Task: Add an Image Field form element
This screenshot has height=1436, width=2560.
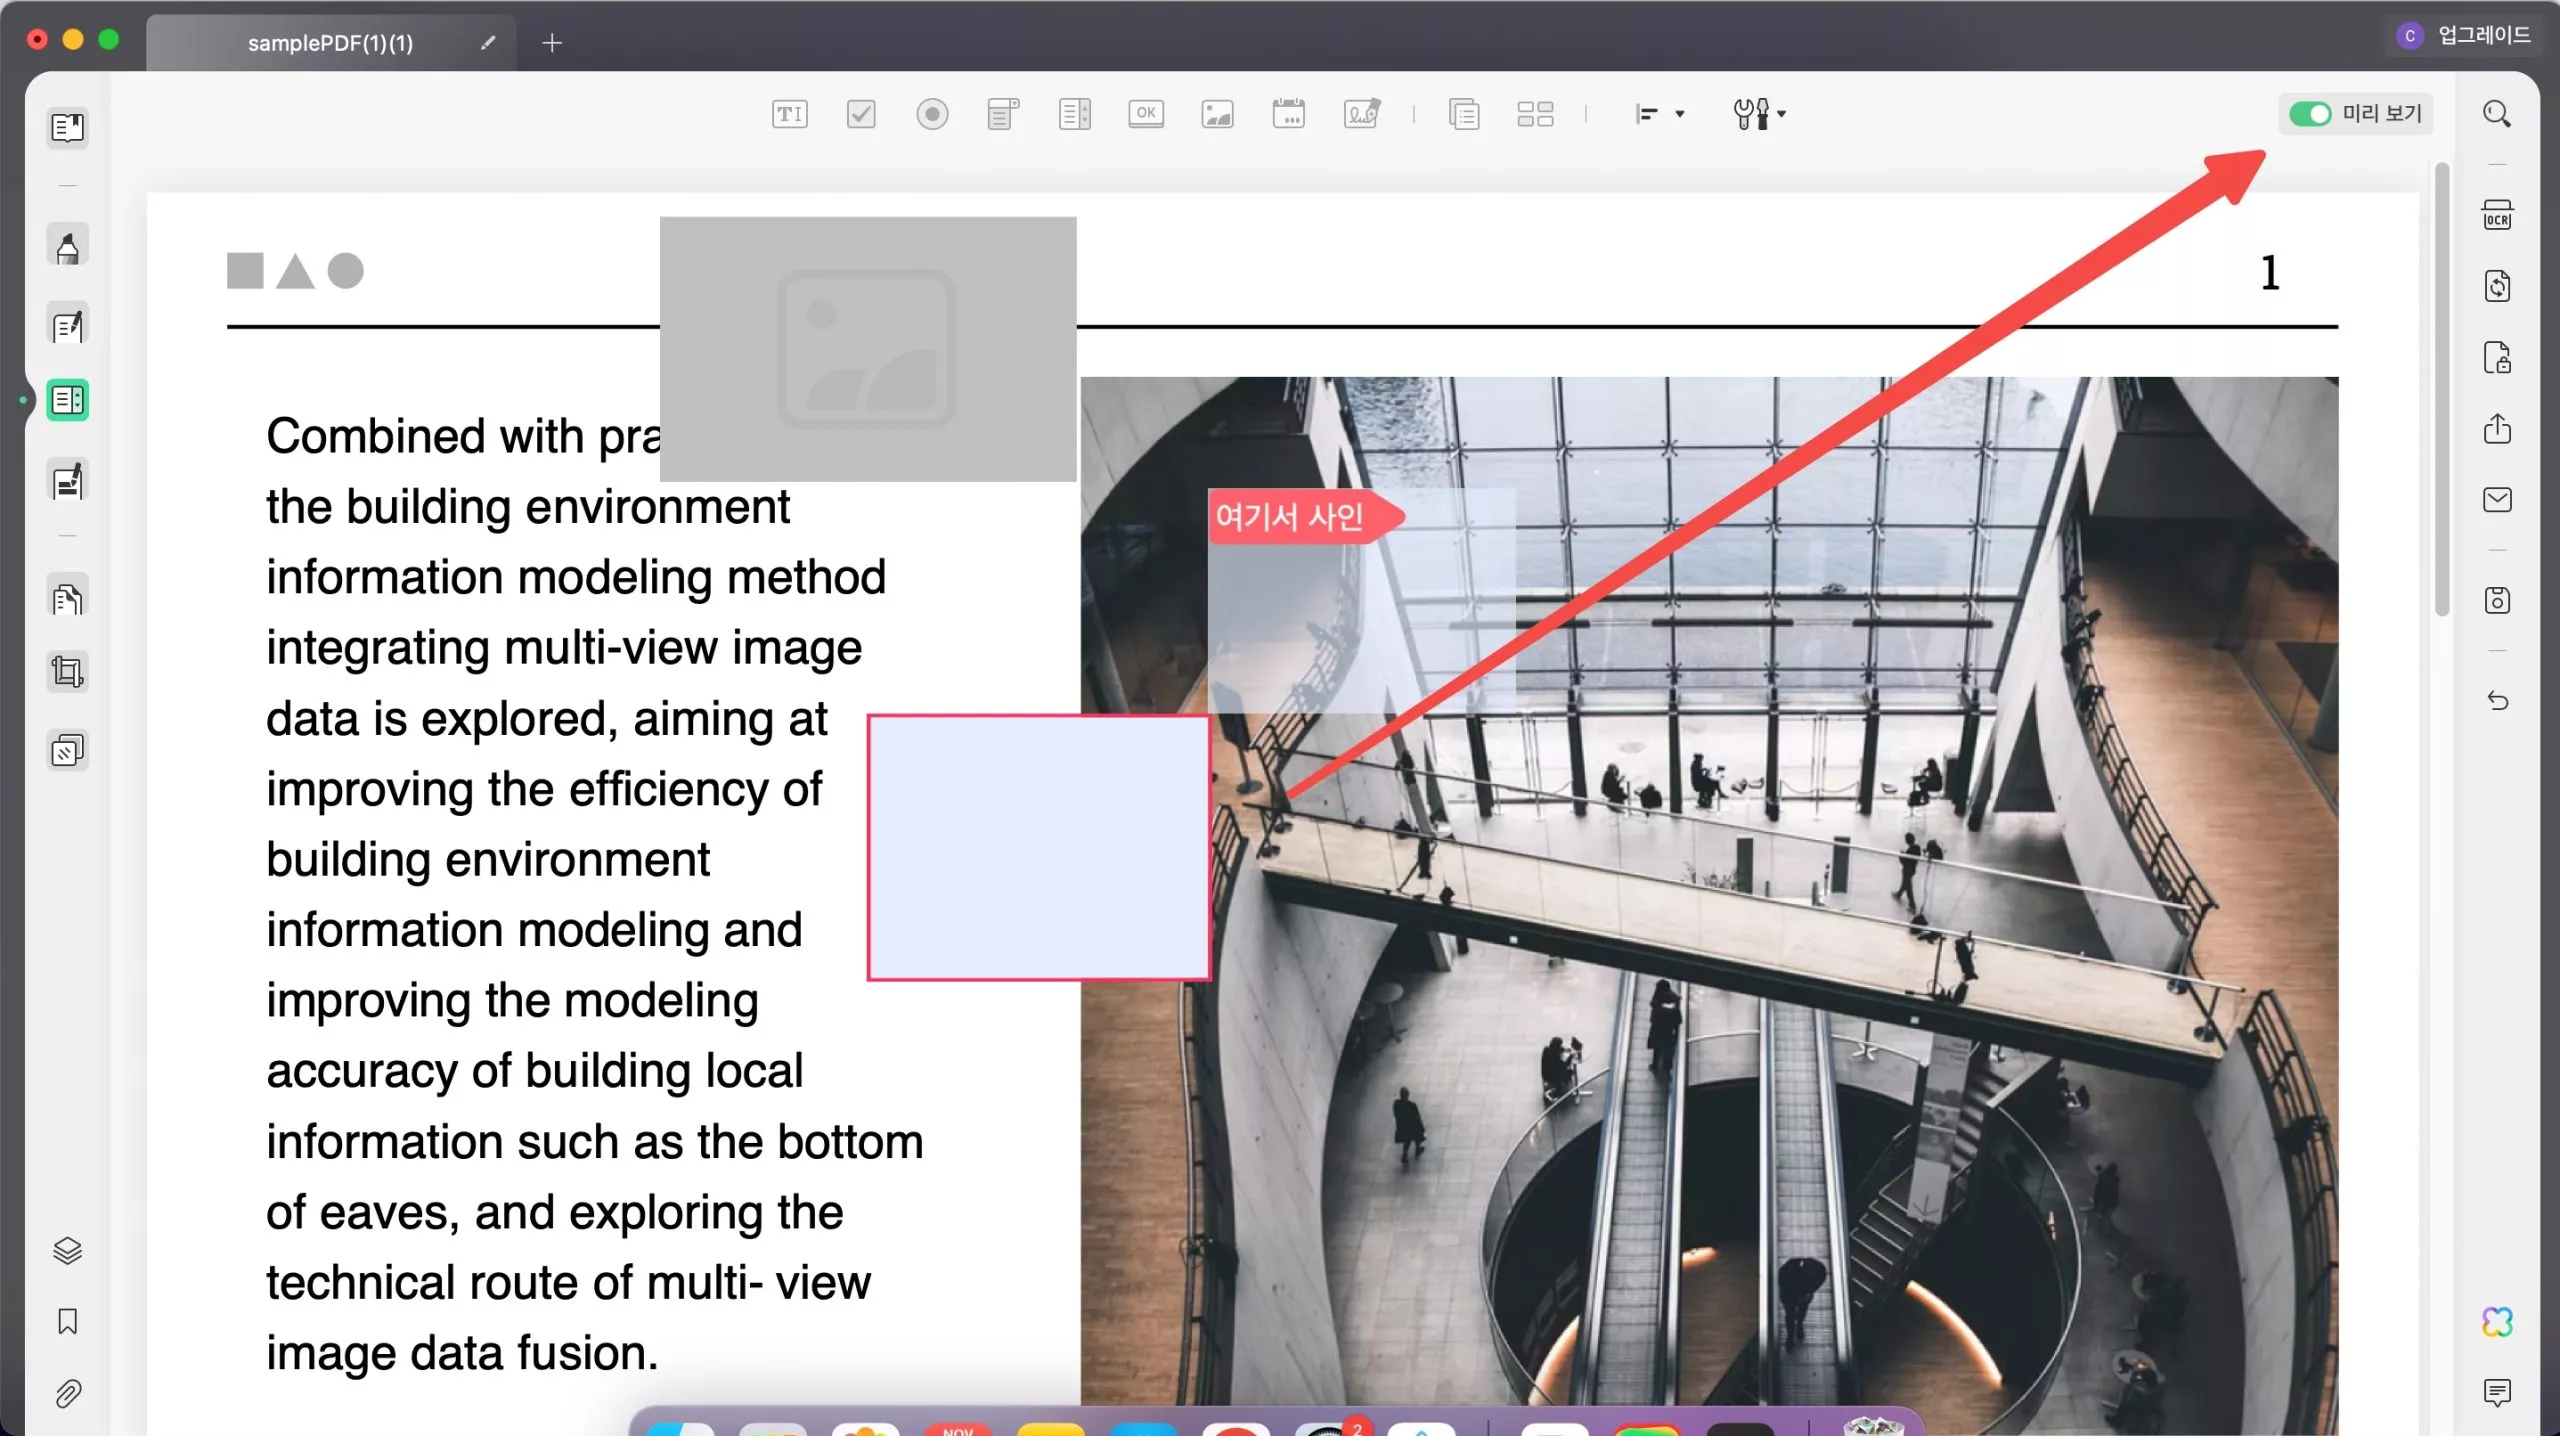Action: coord(1217,114)
